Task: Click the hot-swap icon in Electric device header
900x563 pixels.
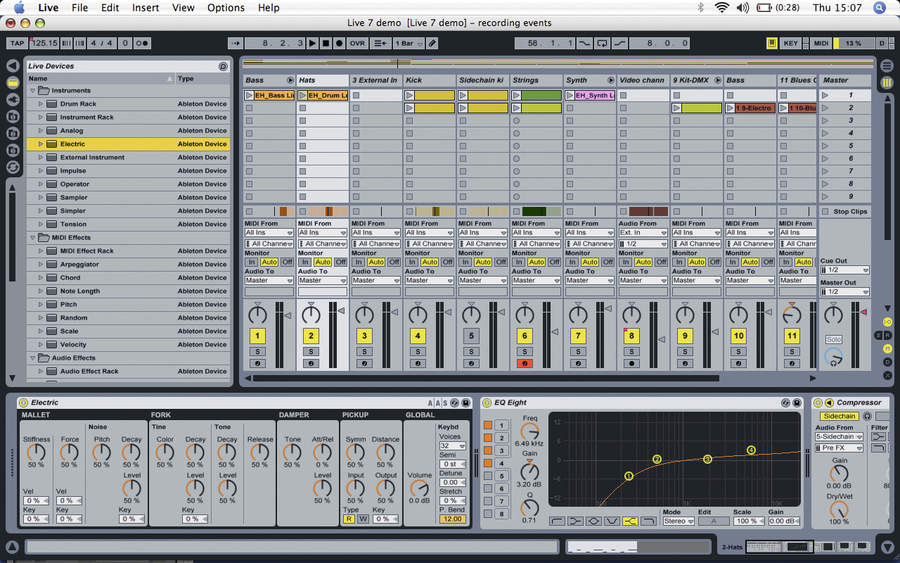Action: (455, 403)
